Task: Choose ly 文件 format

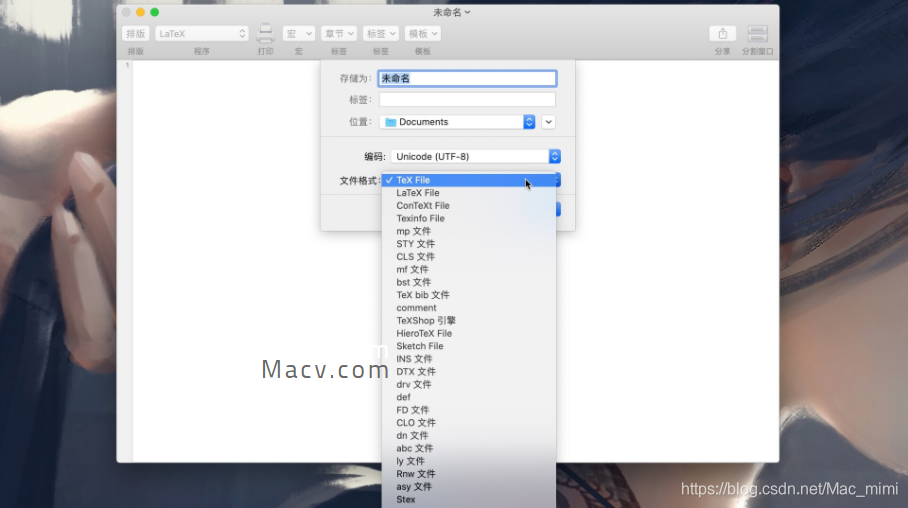Action: pyautogui.click(x=469, y=461)
